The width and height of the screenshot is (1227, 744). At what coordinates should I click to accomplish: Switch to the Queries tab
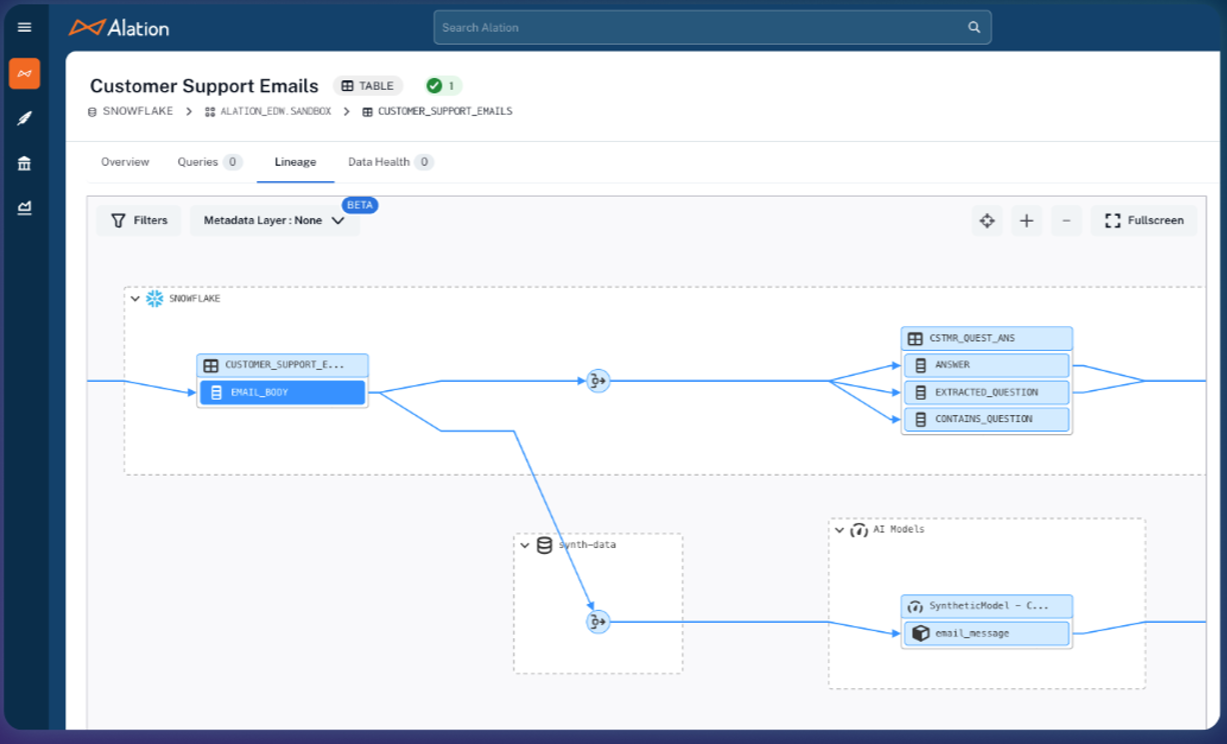click(x=198, y=162)
